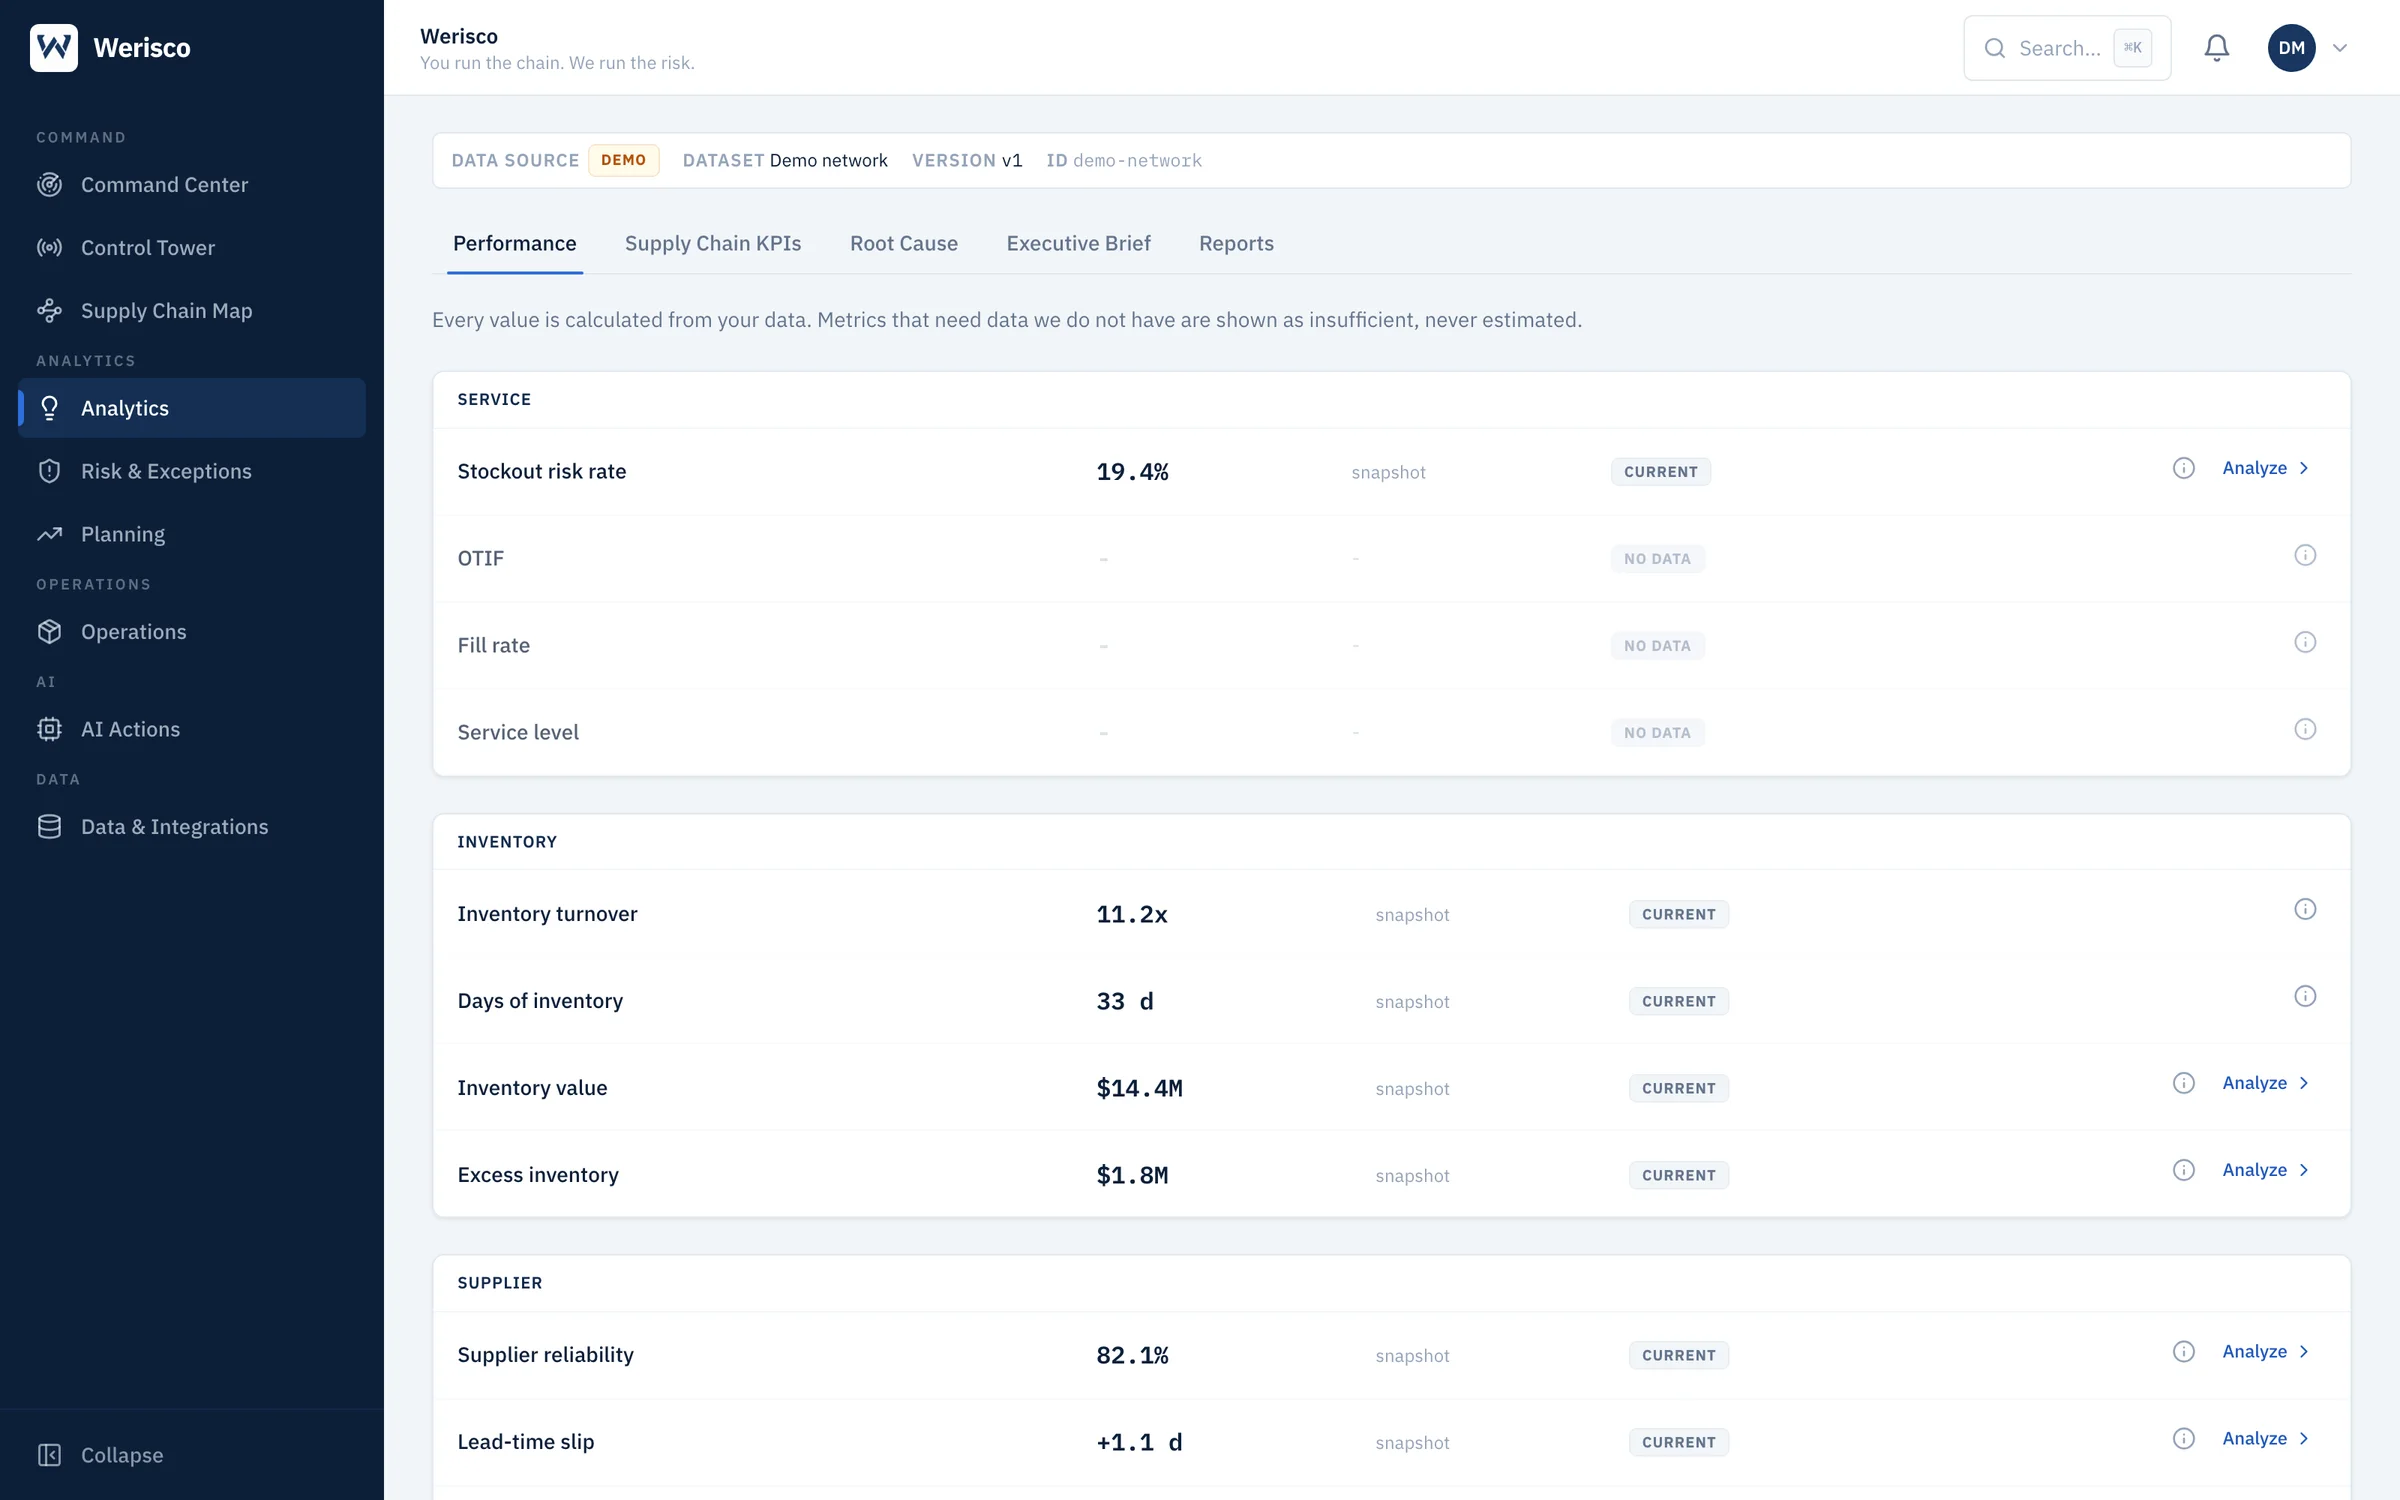This screenshot has height=1500, width=2400.
Task: Open Risk & Exceptions page
Action: coord(192,471)
